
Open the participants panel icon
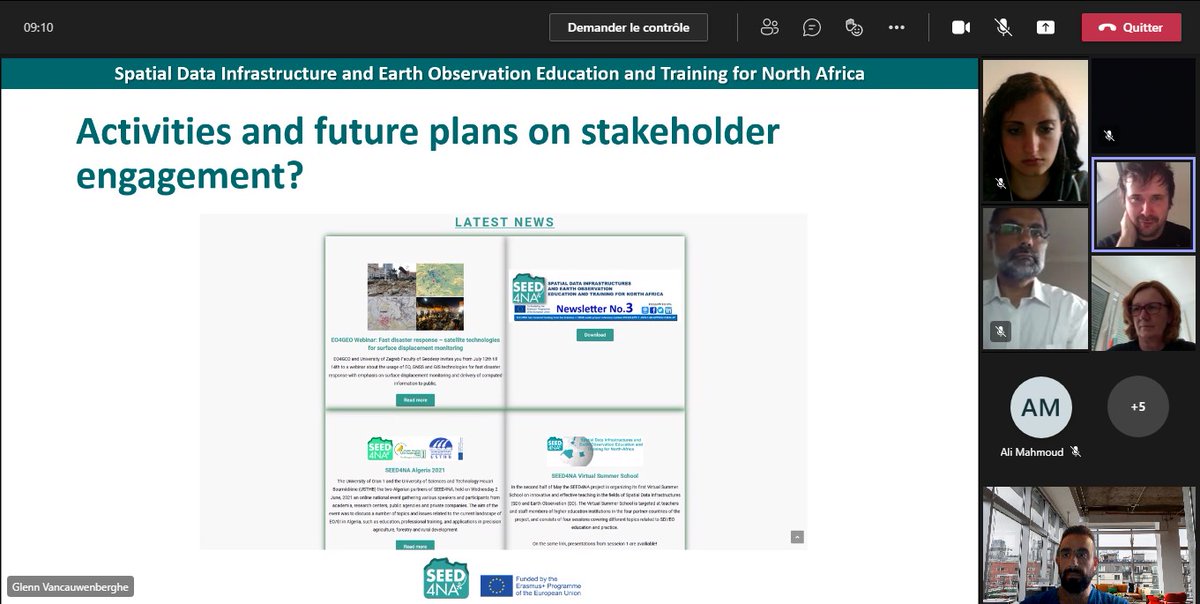[x=769, y=27]
